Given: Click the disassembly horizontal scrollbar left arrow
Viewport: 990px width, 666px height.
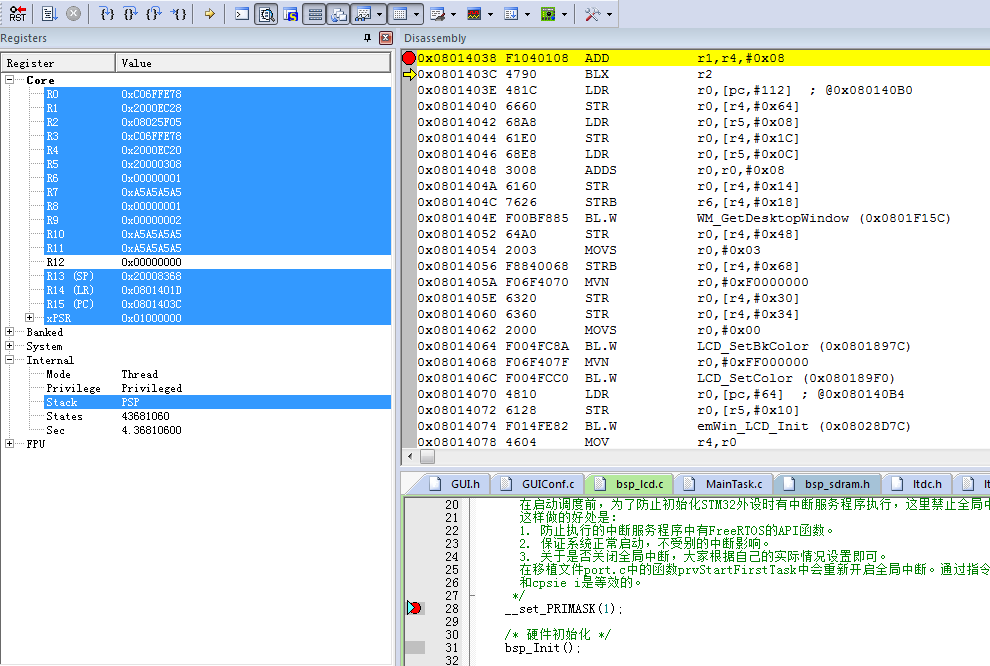Looking at the screenshot, I should (410, 456).
